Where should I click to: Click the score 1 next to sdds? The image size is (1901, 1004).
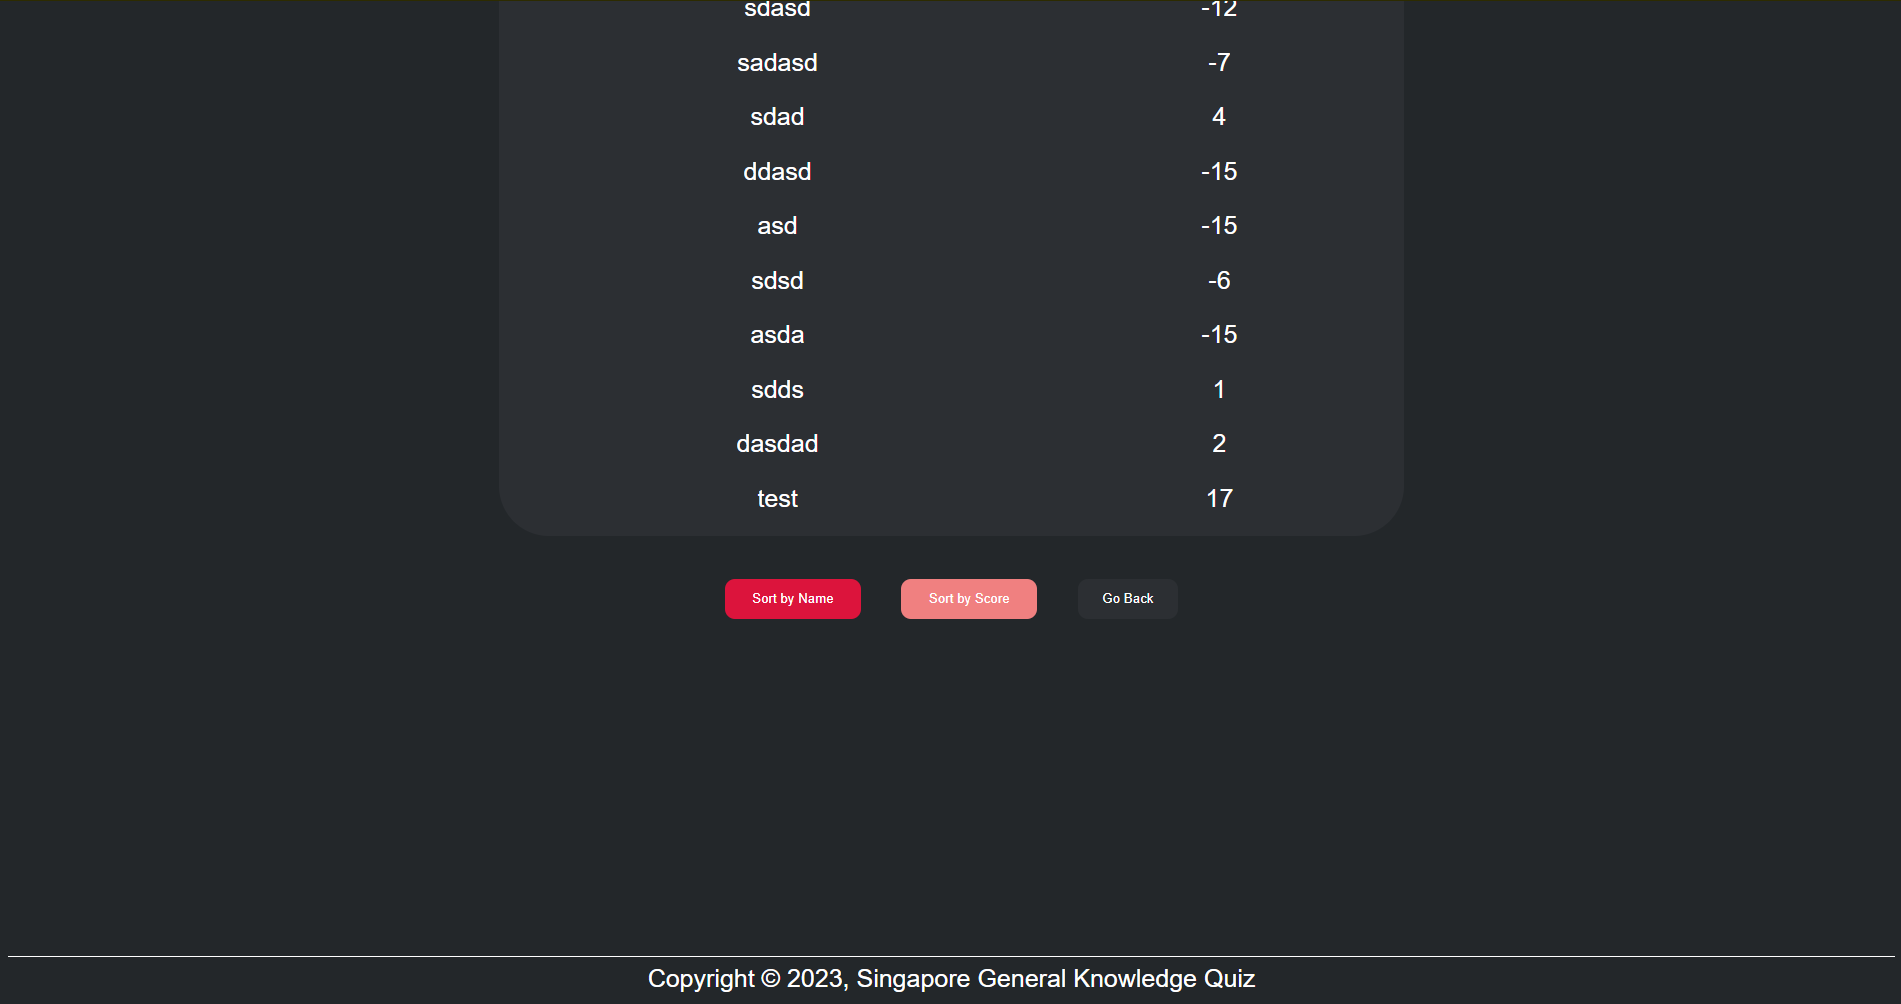coord(1219,389)
